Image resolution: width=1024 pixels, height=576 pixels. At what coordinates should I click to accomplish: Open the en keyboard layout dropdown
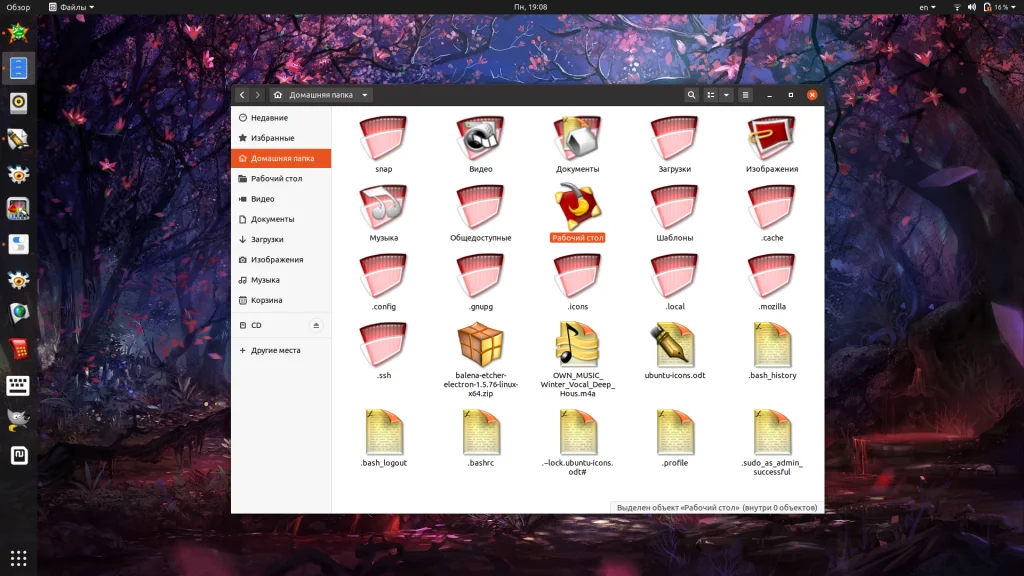point(929,7)
